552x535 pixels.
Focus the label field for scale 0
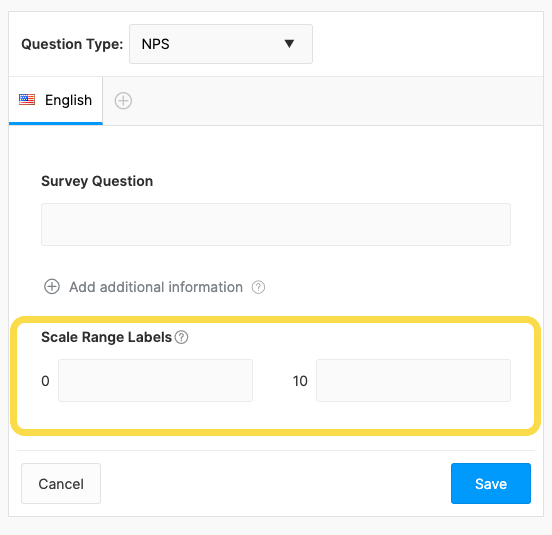click(x=155, y=380)
